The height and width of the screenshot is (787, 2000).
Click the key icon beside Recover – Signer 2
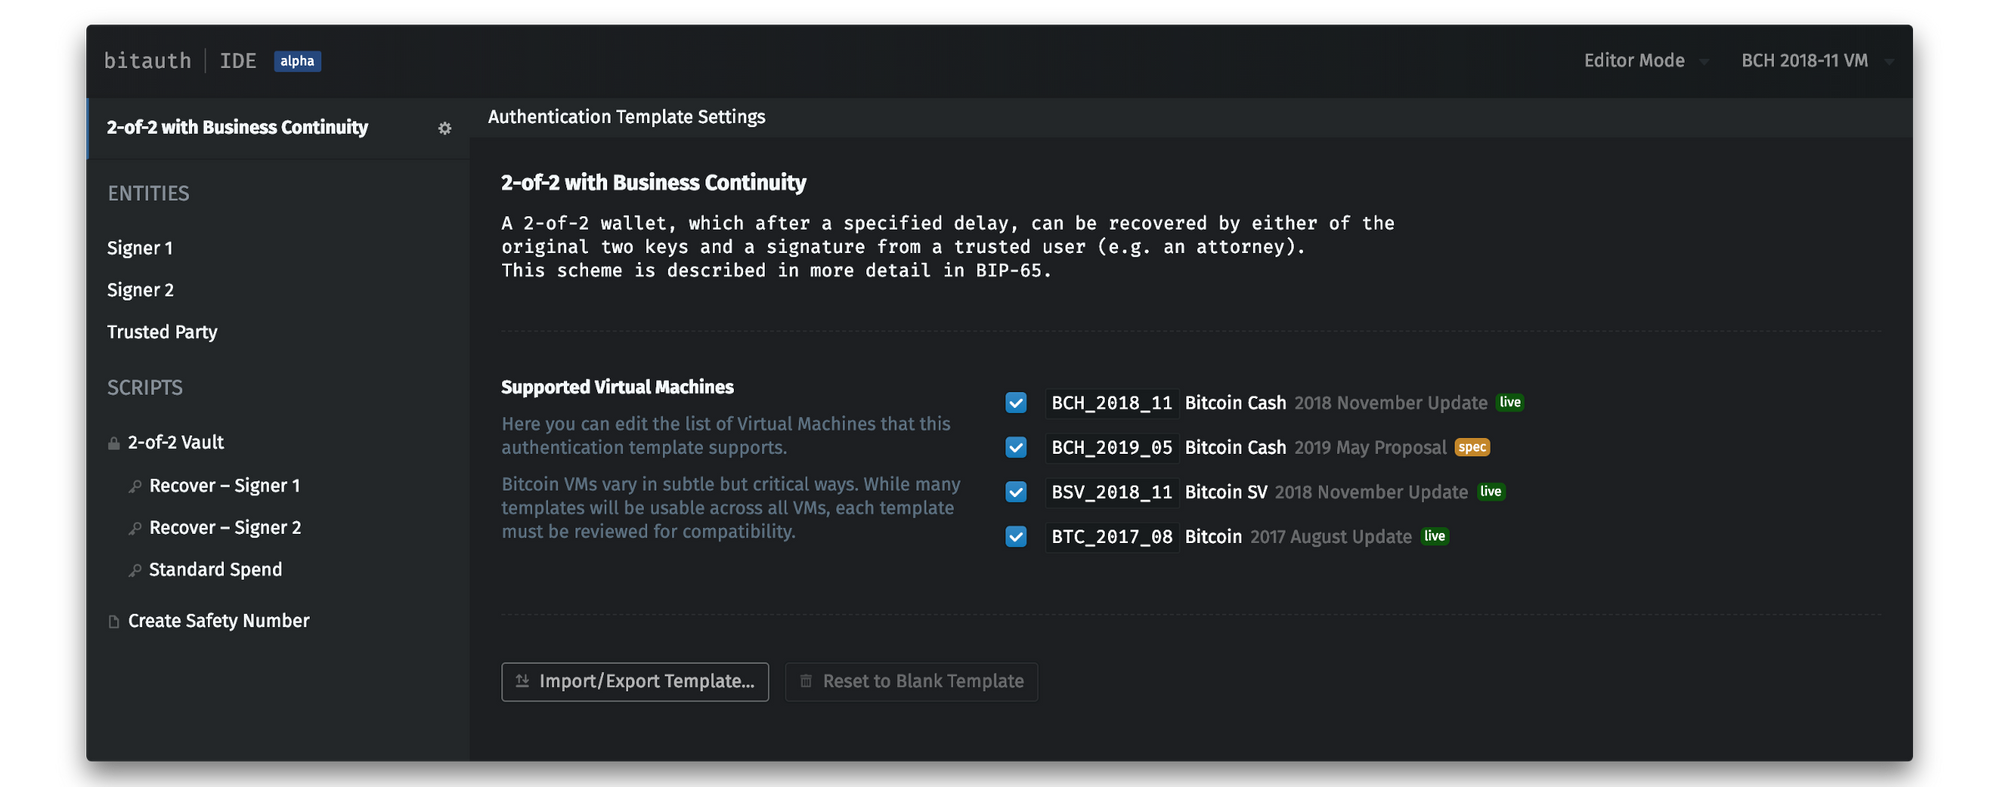[135, 528]
